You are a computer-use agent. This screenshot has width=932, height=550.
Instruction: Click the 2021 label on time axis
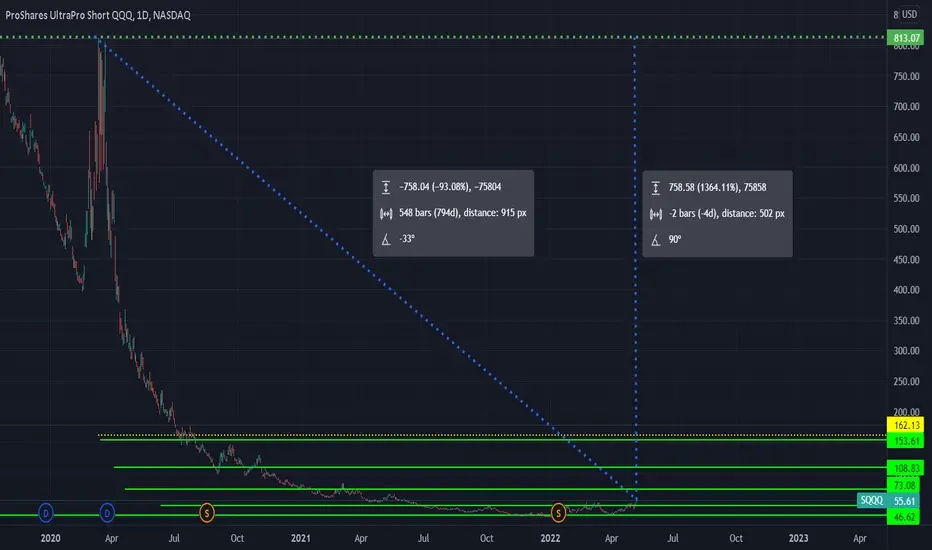[301, 538]
